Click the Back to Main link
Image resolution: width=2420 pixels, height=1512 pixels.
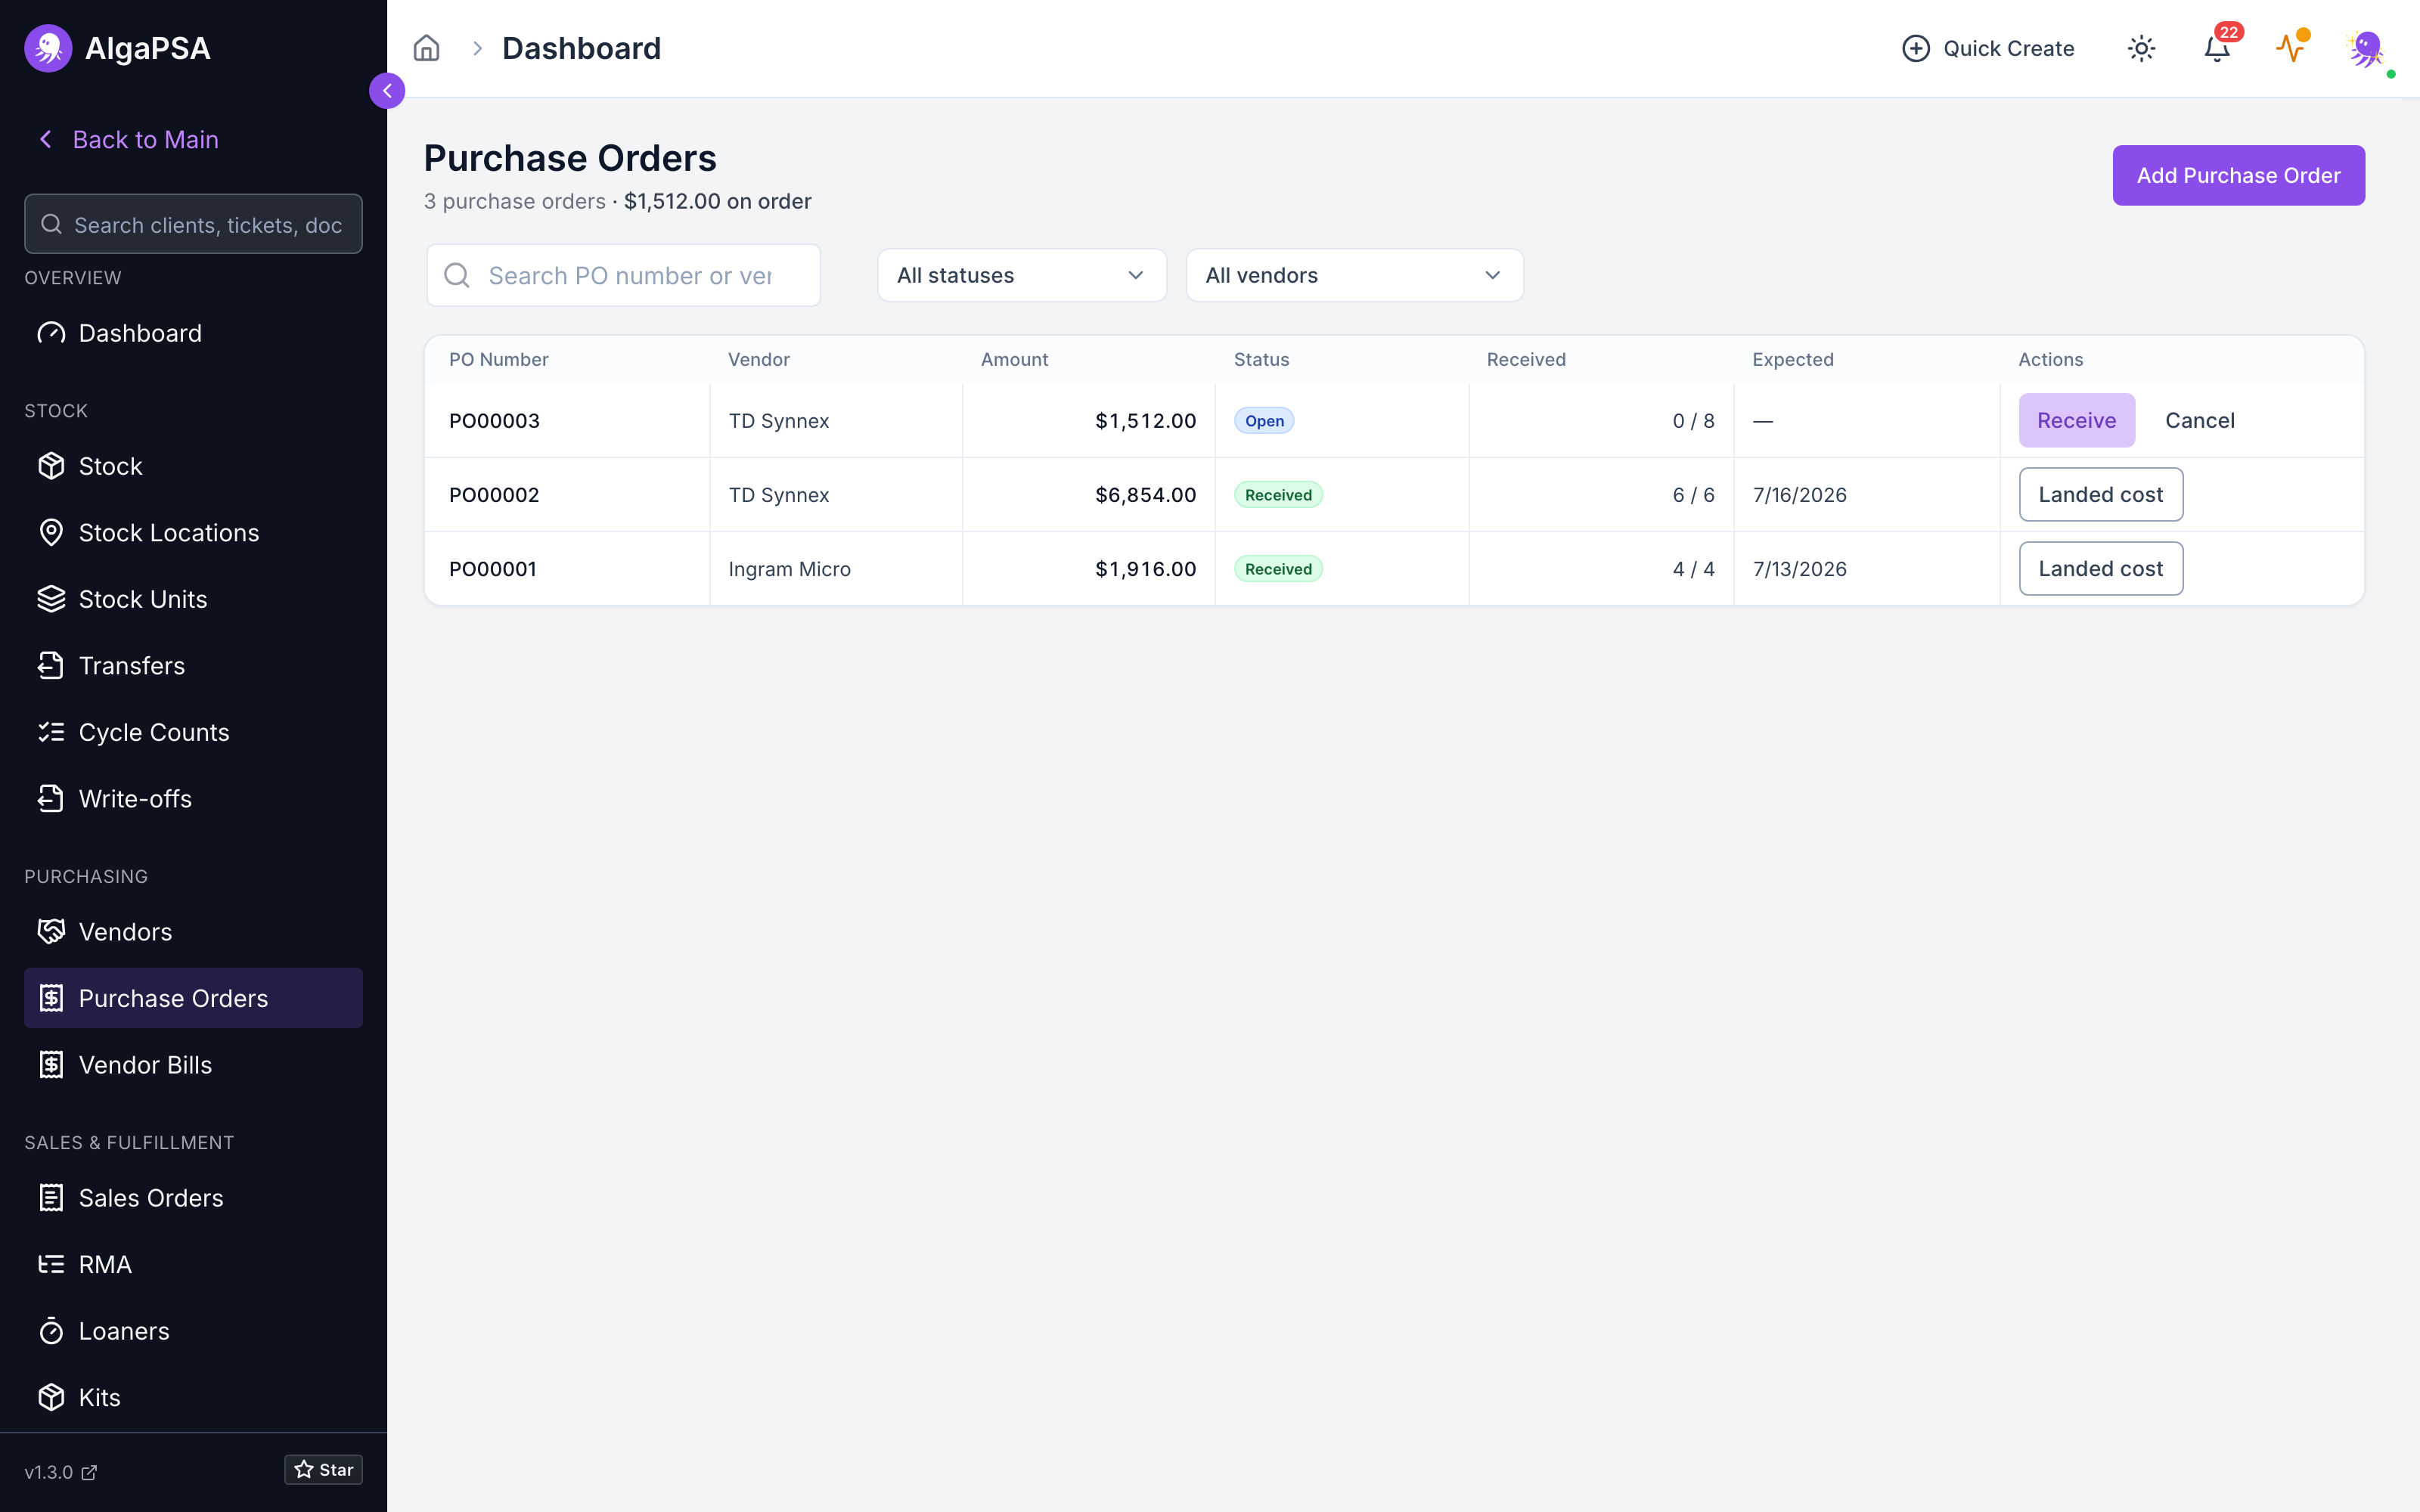click(x=145, y=139)
